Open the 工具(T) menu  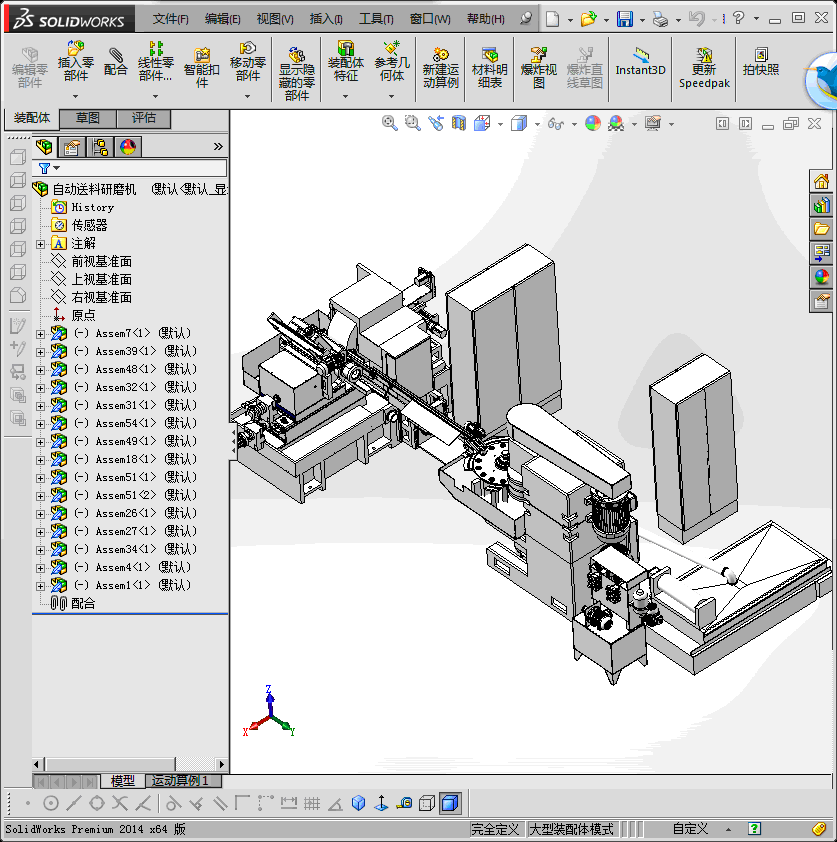[376, 19]
